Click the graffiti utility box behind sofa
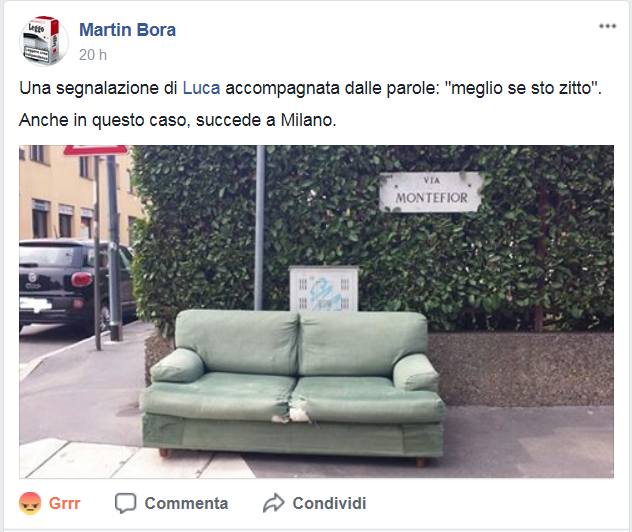Viewport: 632px width, 532px height. (324, 289)
